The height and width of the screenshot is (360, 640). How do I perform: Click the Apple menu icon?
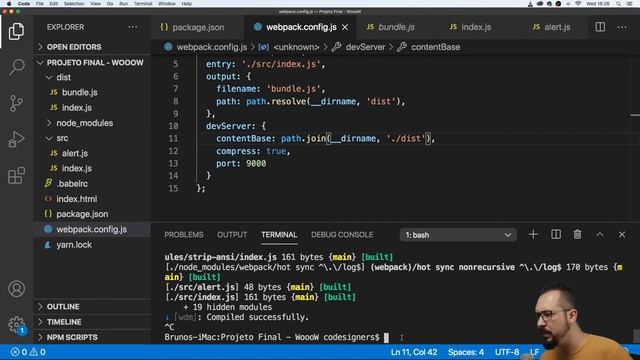point(9,4)
